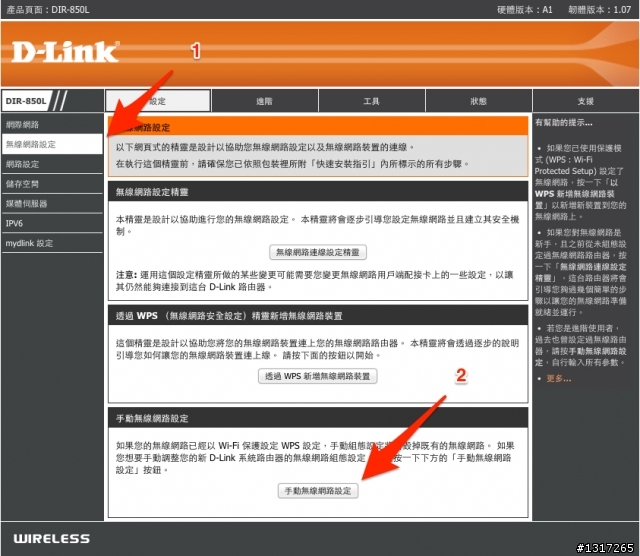Click the 硬體版本：A1 text
640x556 pixels.
(x=524, y=10)
